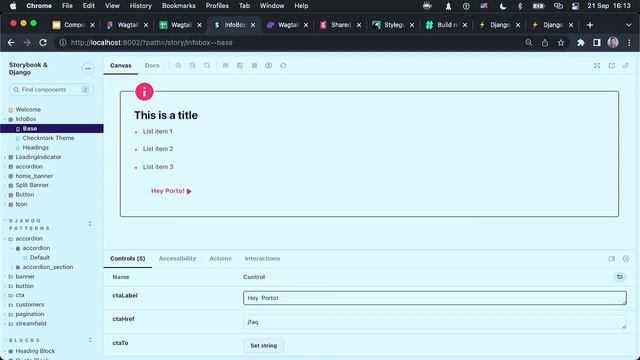
Task: Open the Icon component in sidebar
Action: coord(21,204)
